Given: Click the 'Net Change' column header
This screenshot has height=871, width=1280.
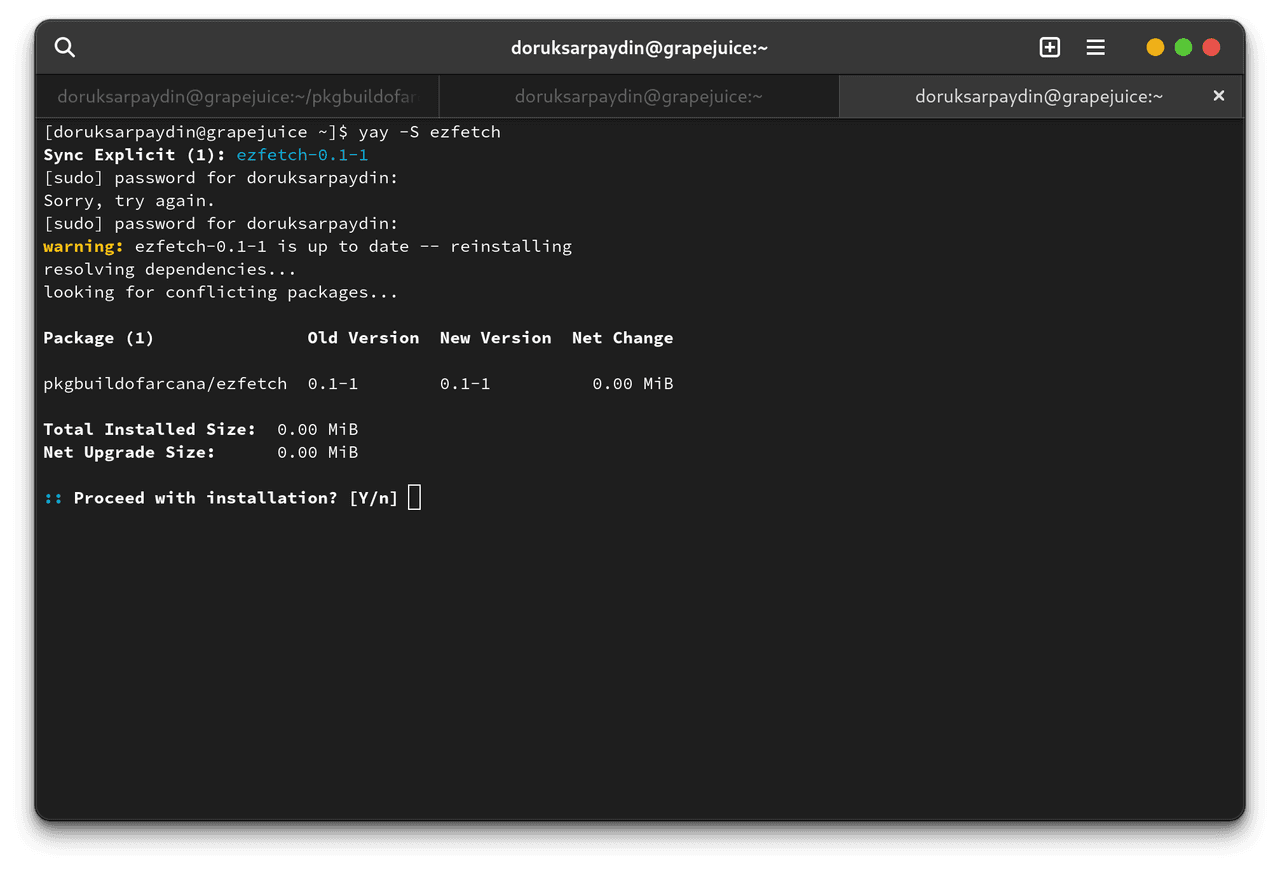Looking at the screenshot, I should [622, 338].
